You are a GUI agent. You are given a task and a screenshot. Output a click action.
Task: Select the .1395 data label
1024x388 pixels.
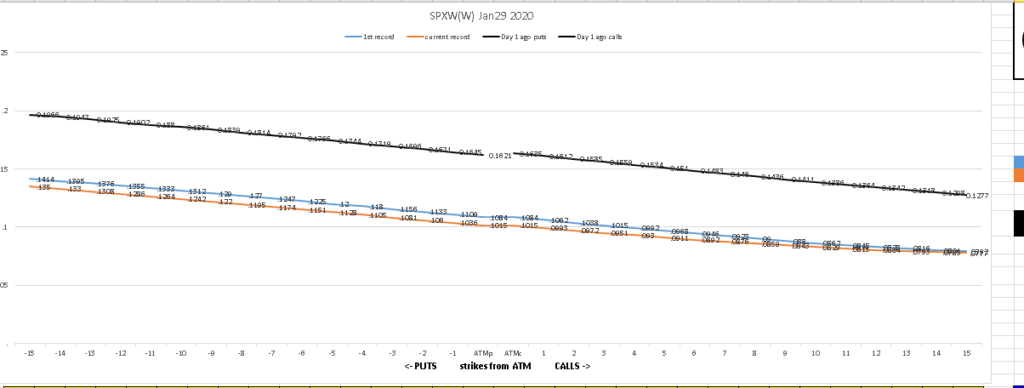coord(76,181)
